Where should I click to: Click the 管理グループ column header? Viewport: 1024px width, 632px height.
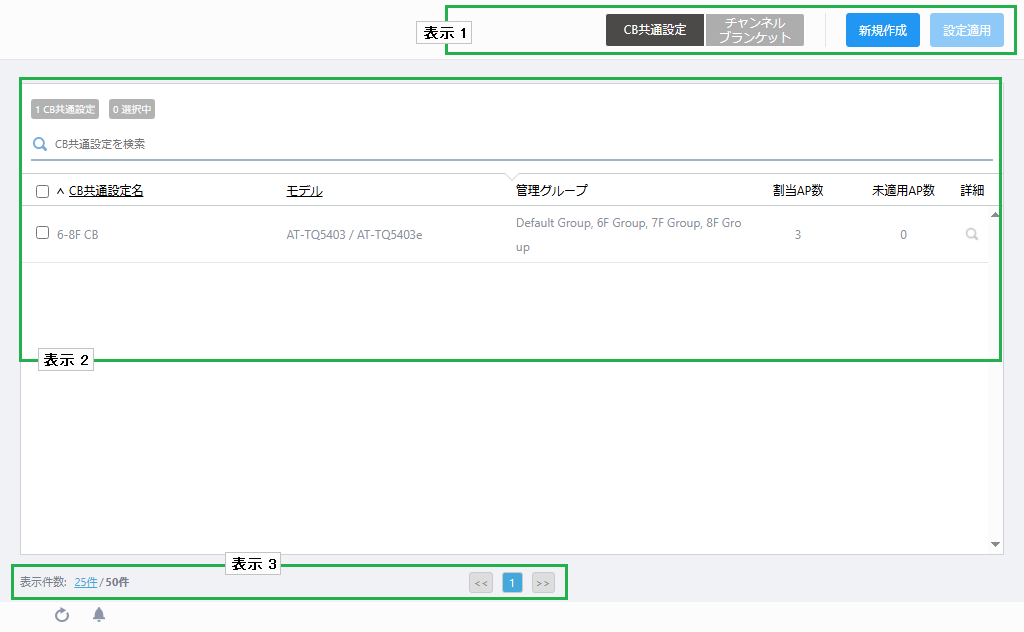(552, 191)
